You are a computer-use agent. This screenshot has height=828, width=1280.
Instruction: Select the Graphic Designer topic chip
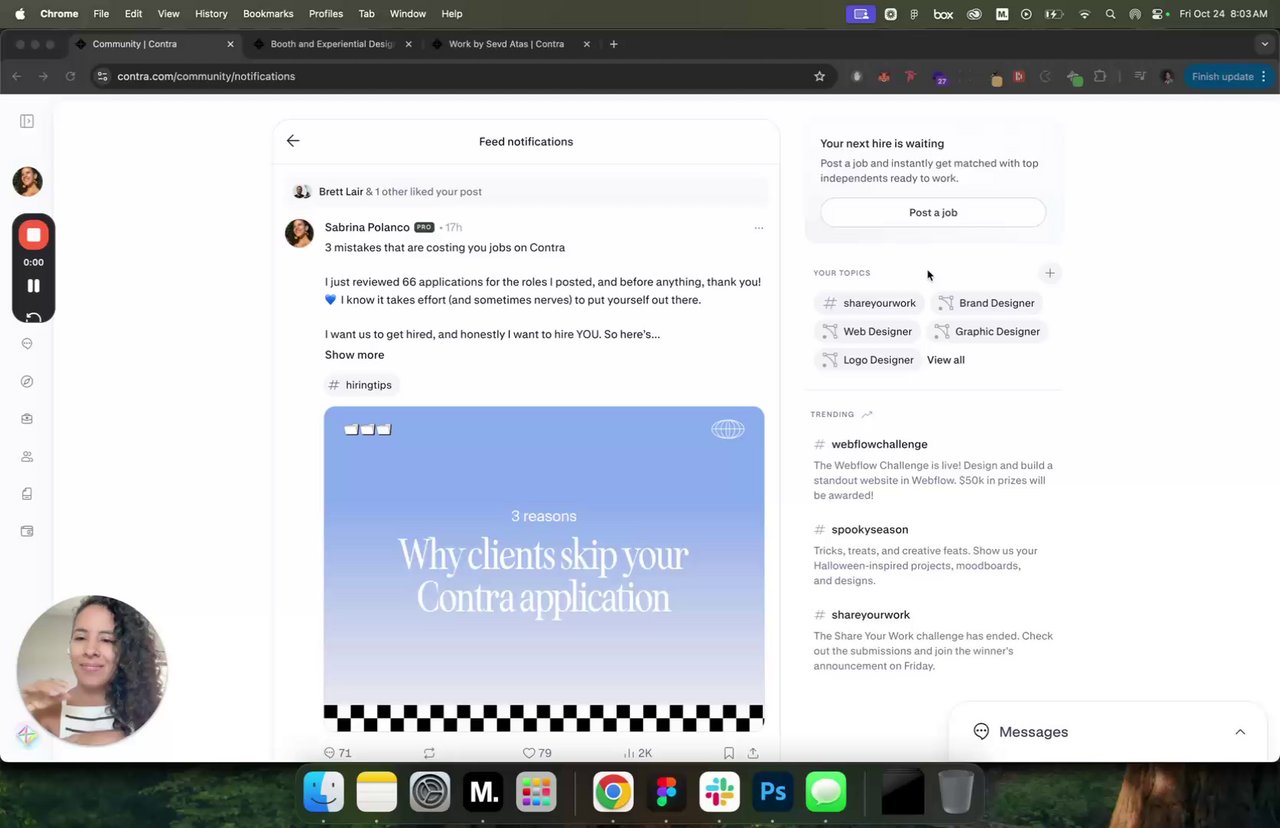click(x=988, y=331)
